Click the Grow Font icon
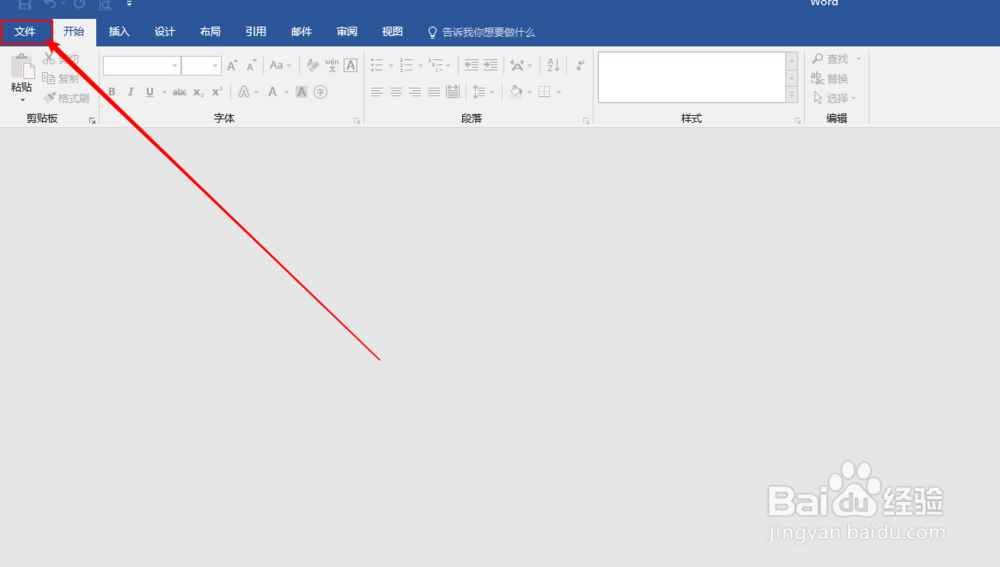 [232, 65]
